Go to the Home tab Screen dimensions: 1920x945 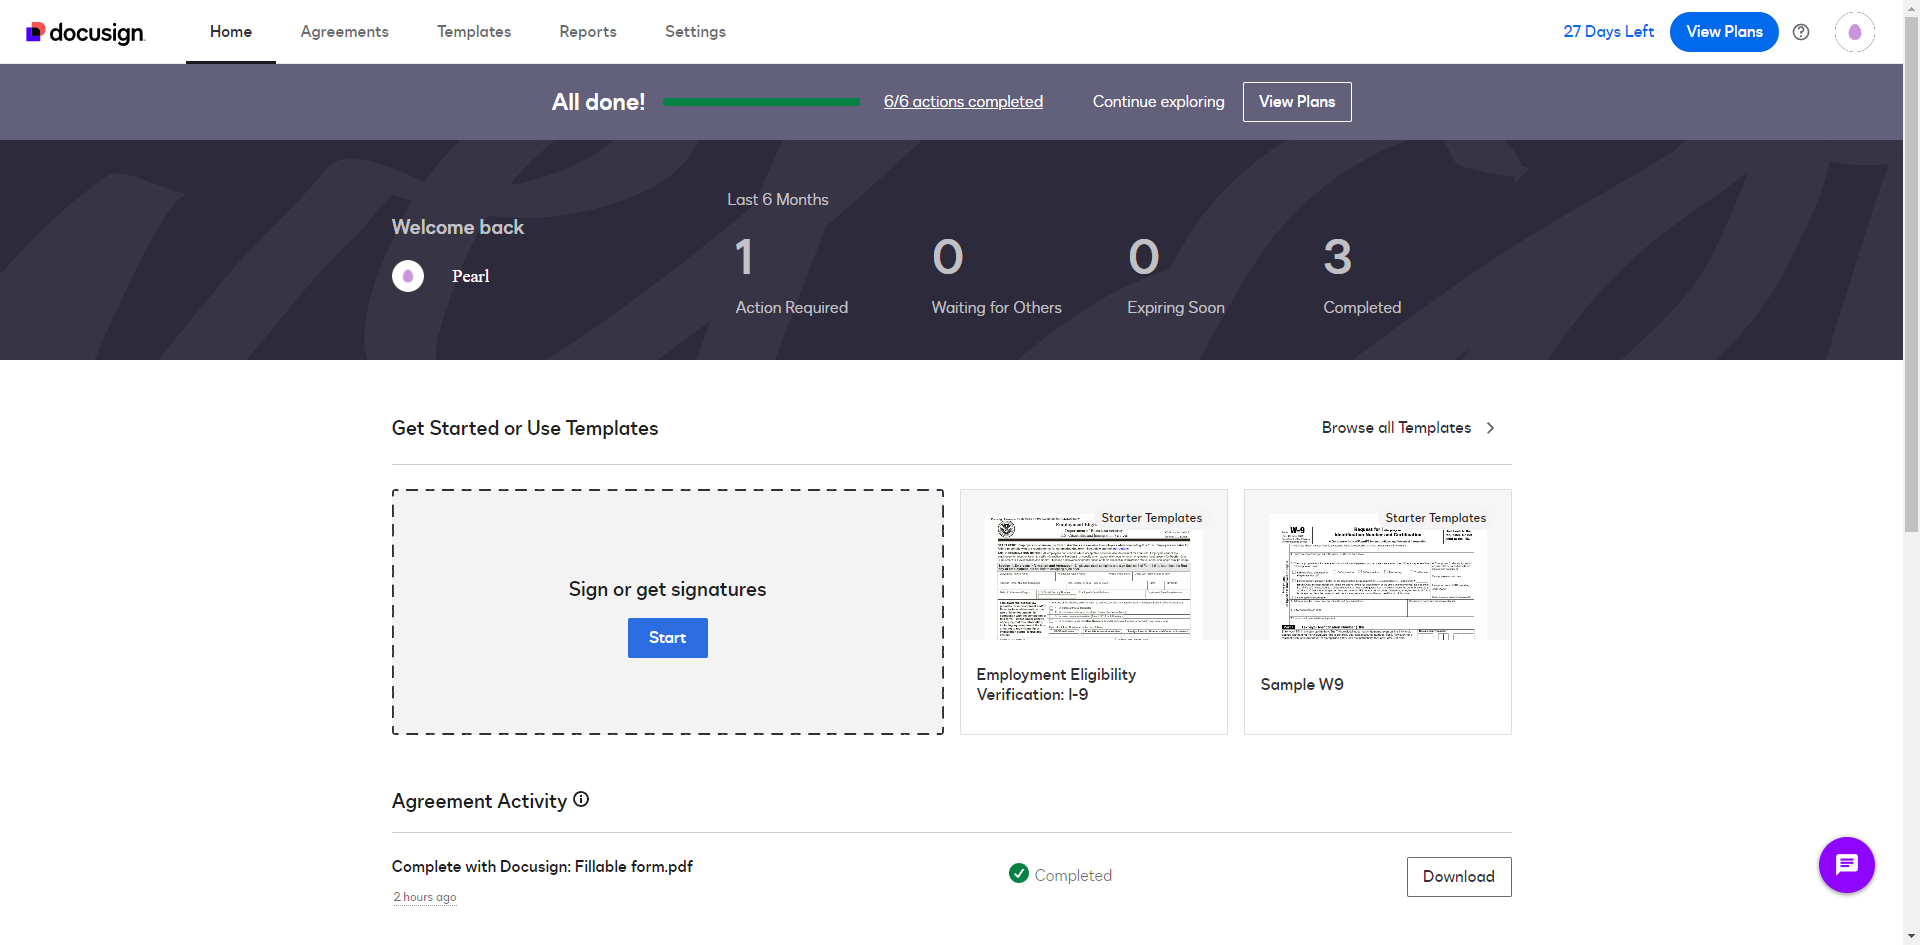tap(231, 32)
